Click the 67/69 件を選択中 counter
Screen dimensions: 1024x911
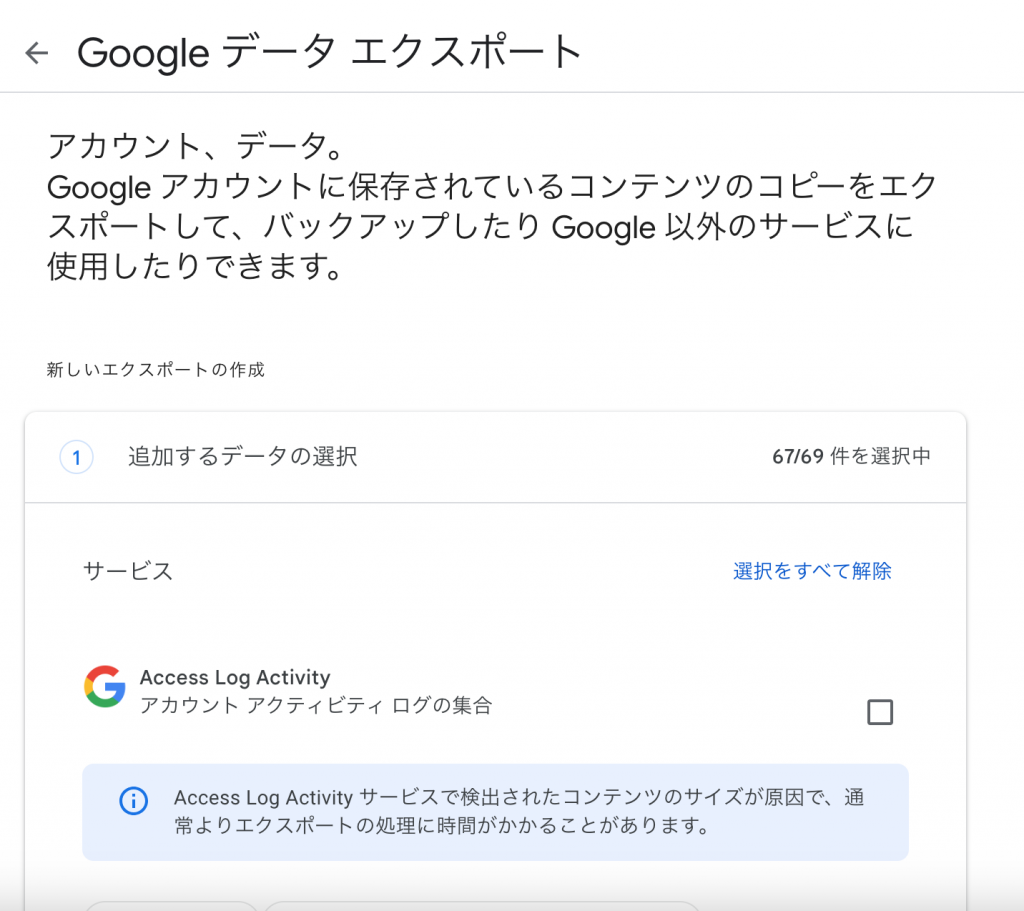[x=851, y=456]
